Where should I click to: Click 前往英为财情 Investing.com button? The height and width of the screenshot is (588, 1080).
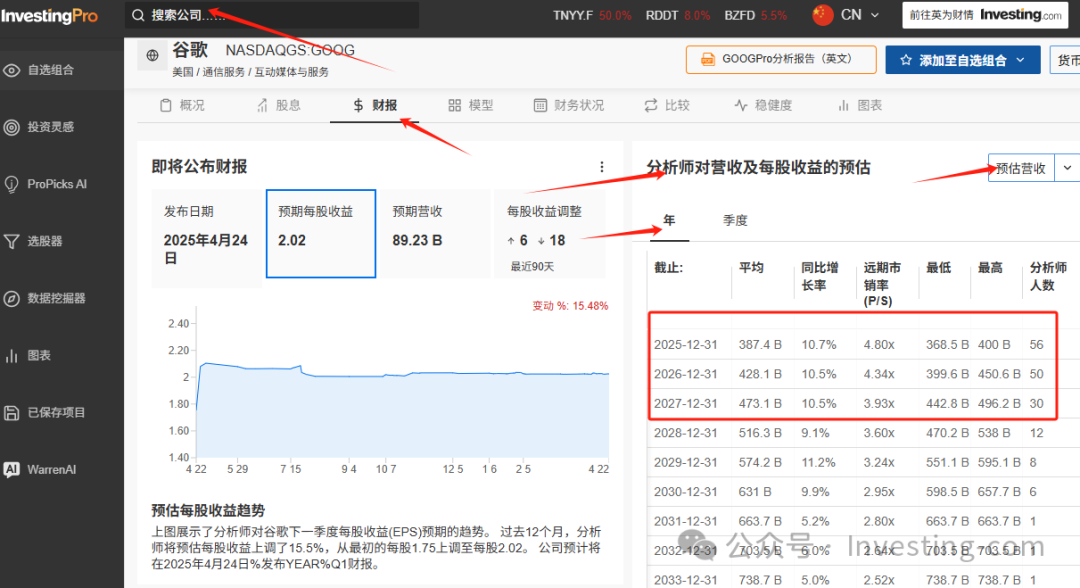pos(986,15)
